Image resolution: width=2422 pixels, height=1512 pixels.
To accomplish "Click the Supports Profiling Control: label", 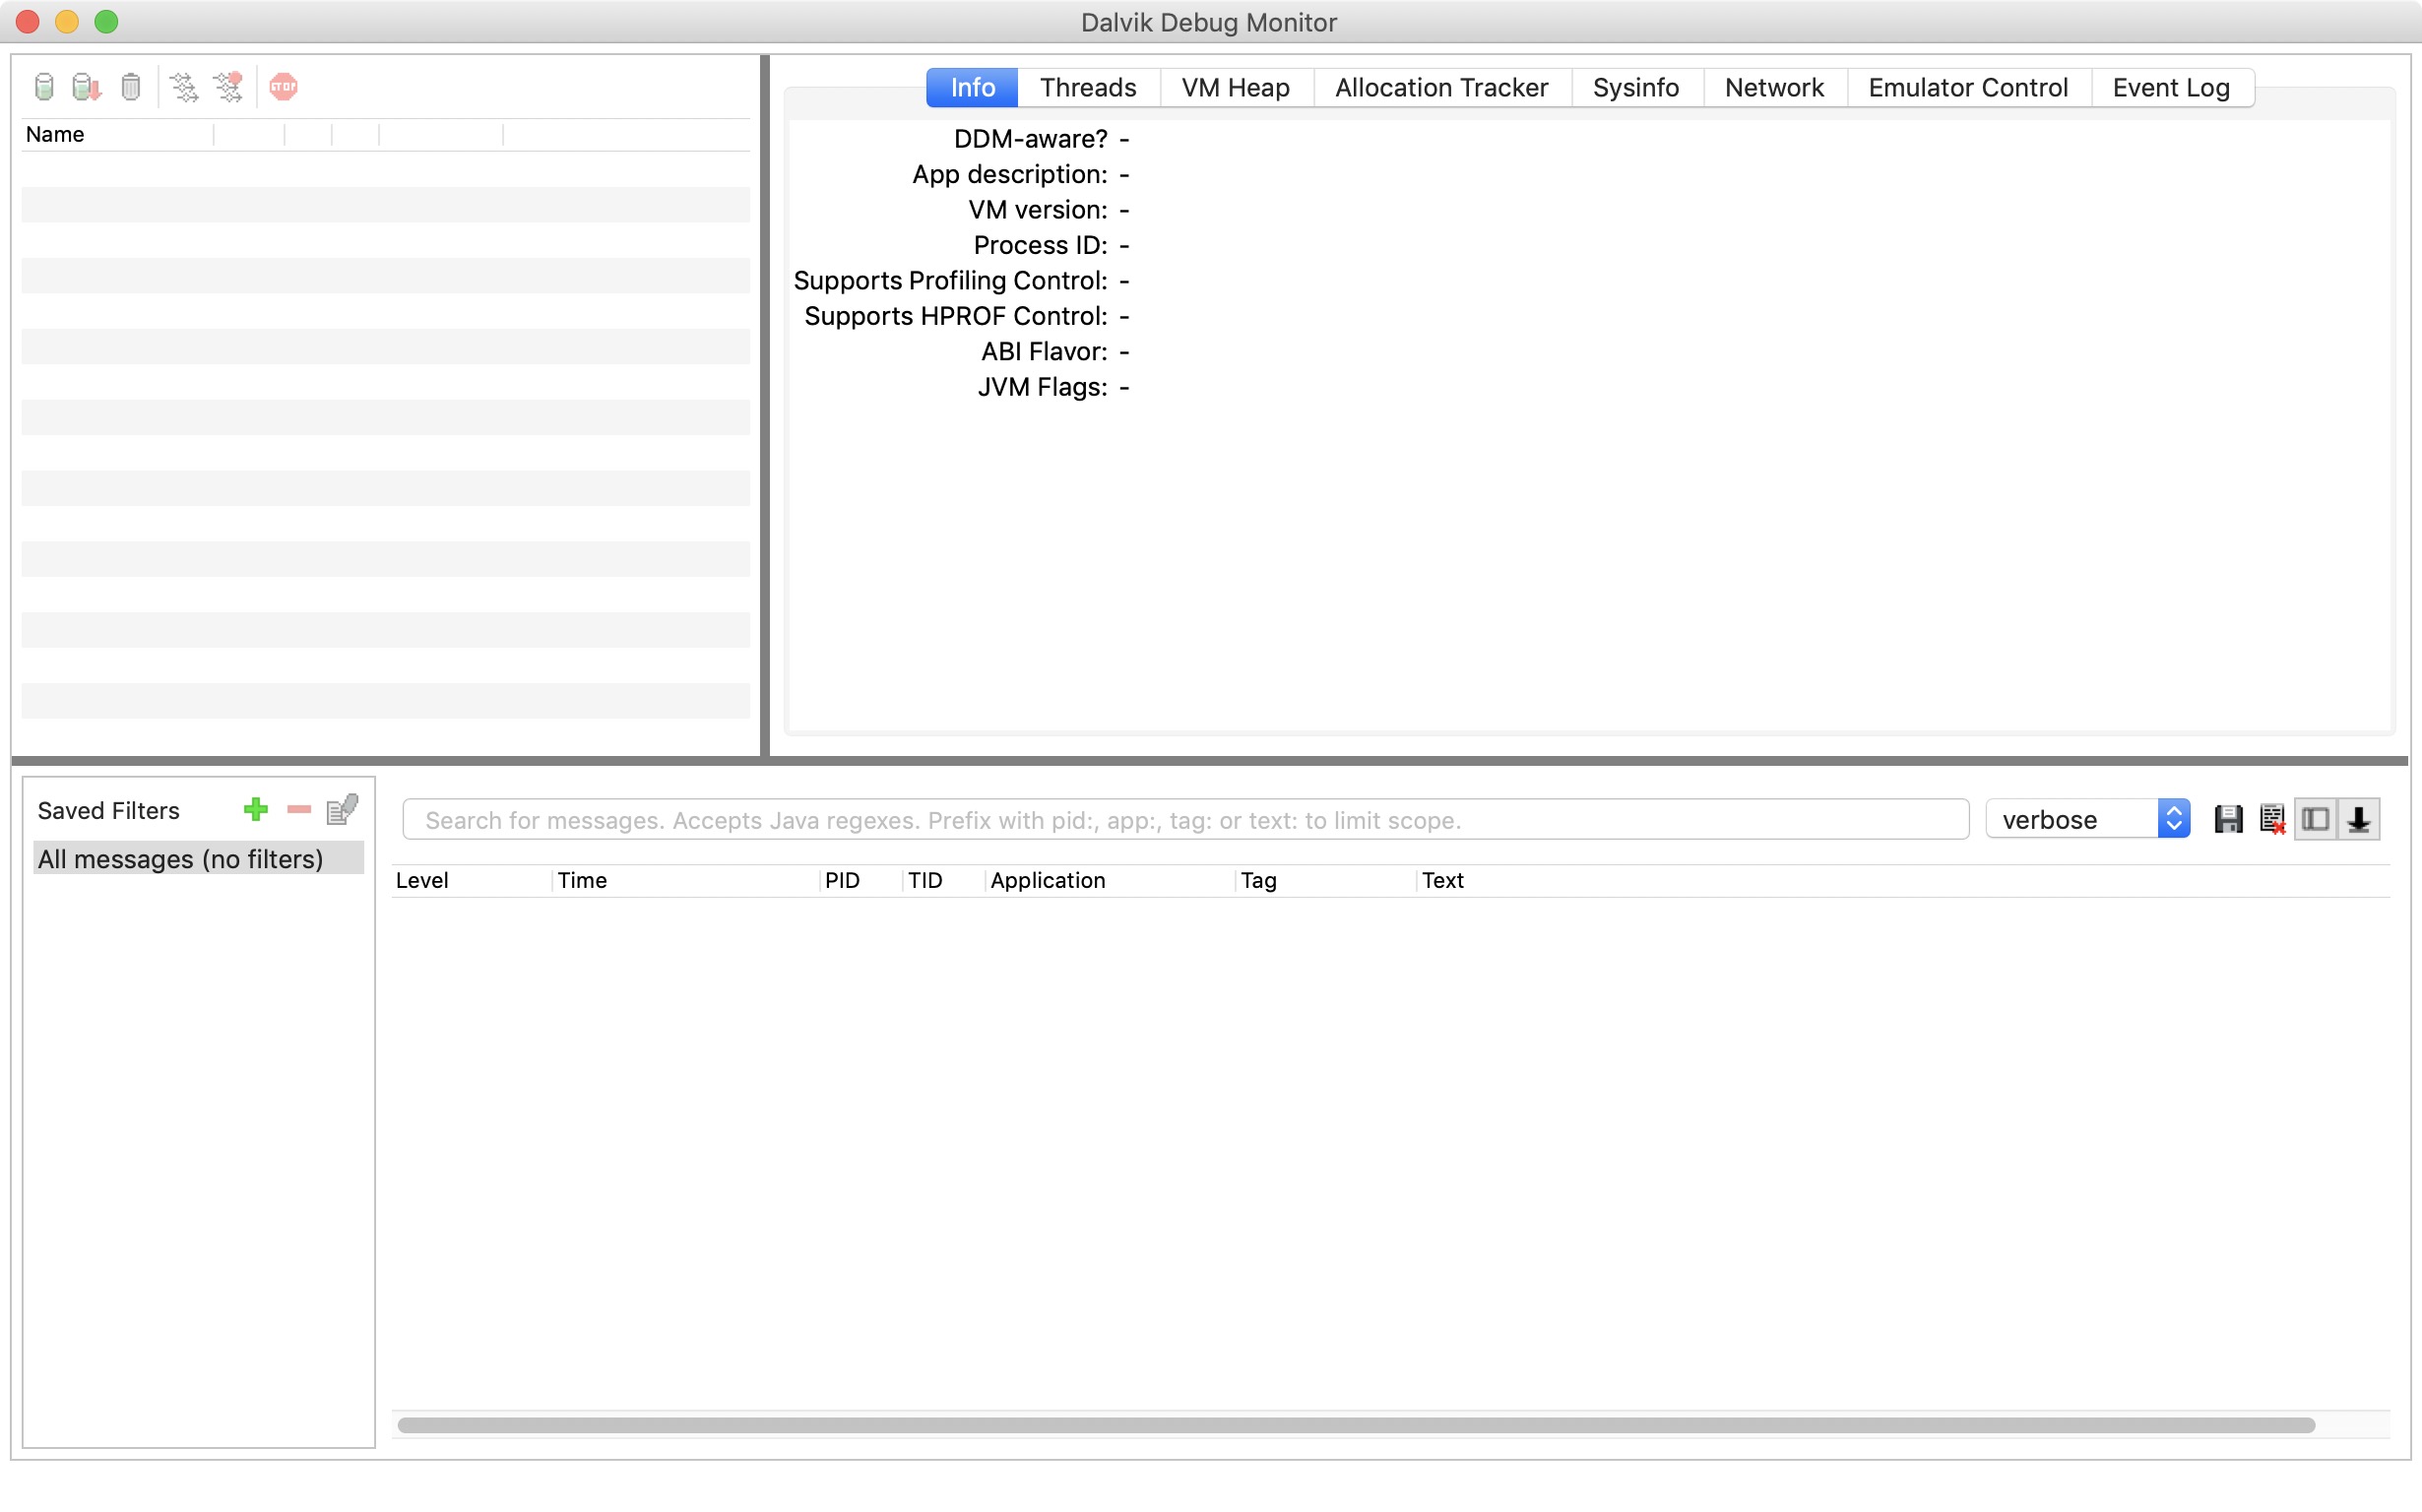I will 950,281.
